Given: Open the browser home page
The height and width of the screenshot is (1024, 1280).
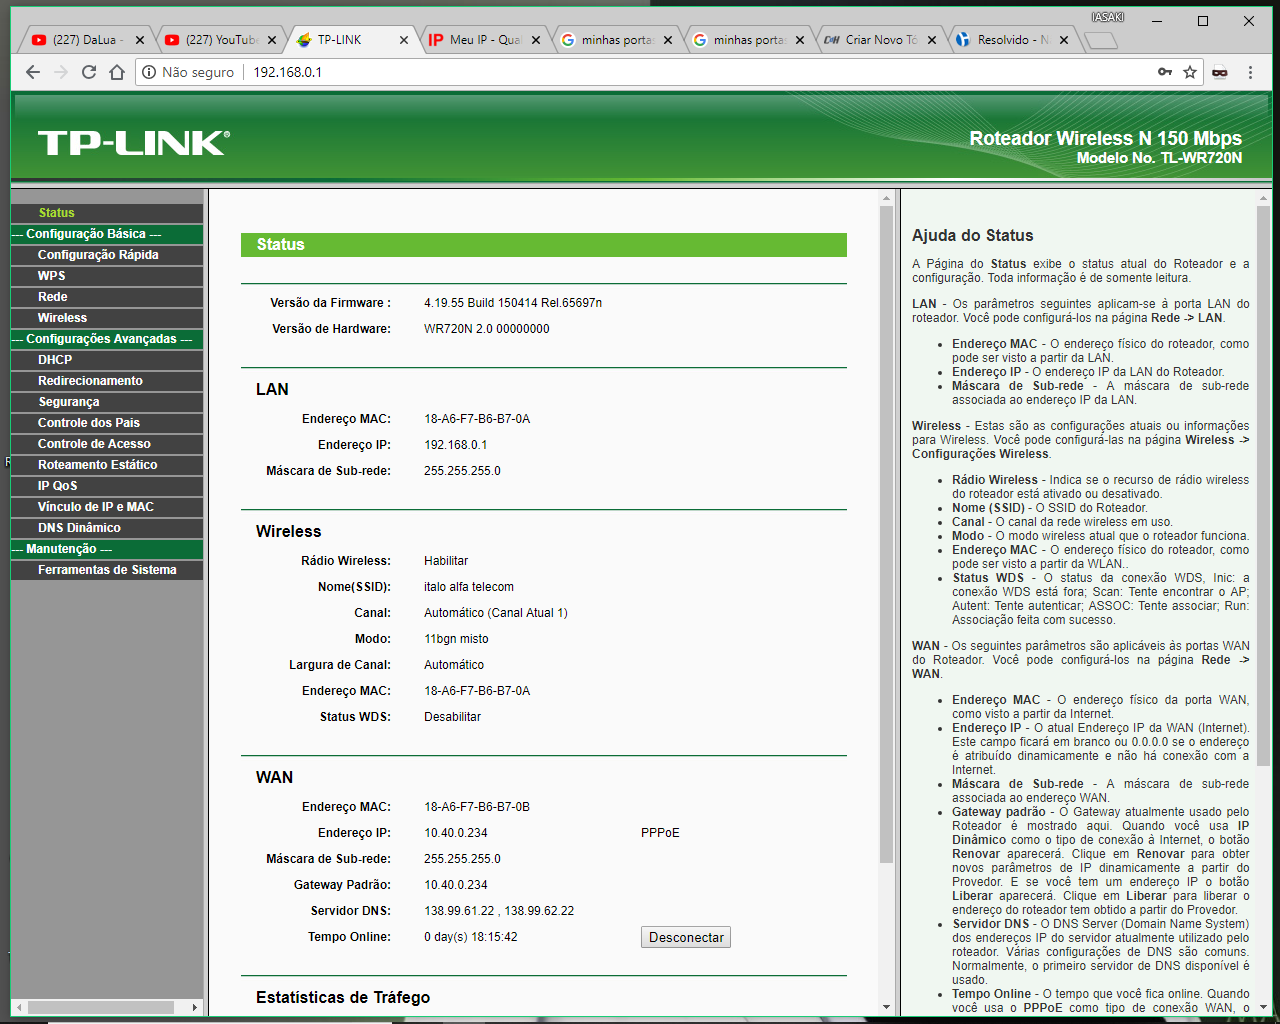Looking at the screenshot, I should [x=117, y=72].
